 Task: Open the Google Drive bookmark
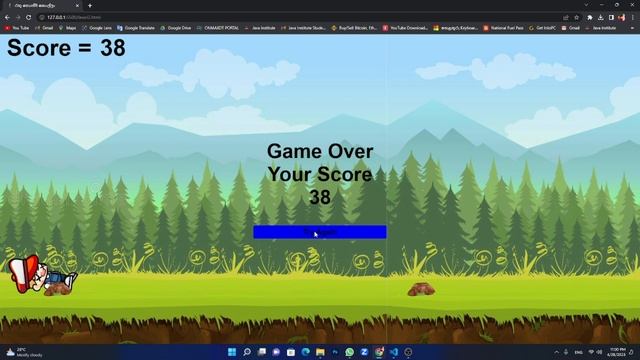click(x=176, y=28)
